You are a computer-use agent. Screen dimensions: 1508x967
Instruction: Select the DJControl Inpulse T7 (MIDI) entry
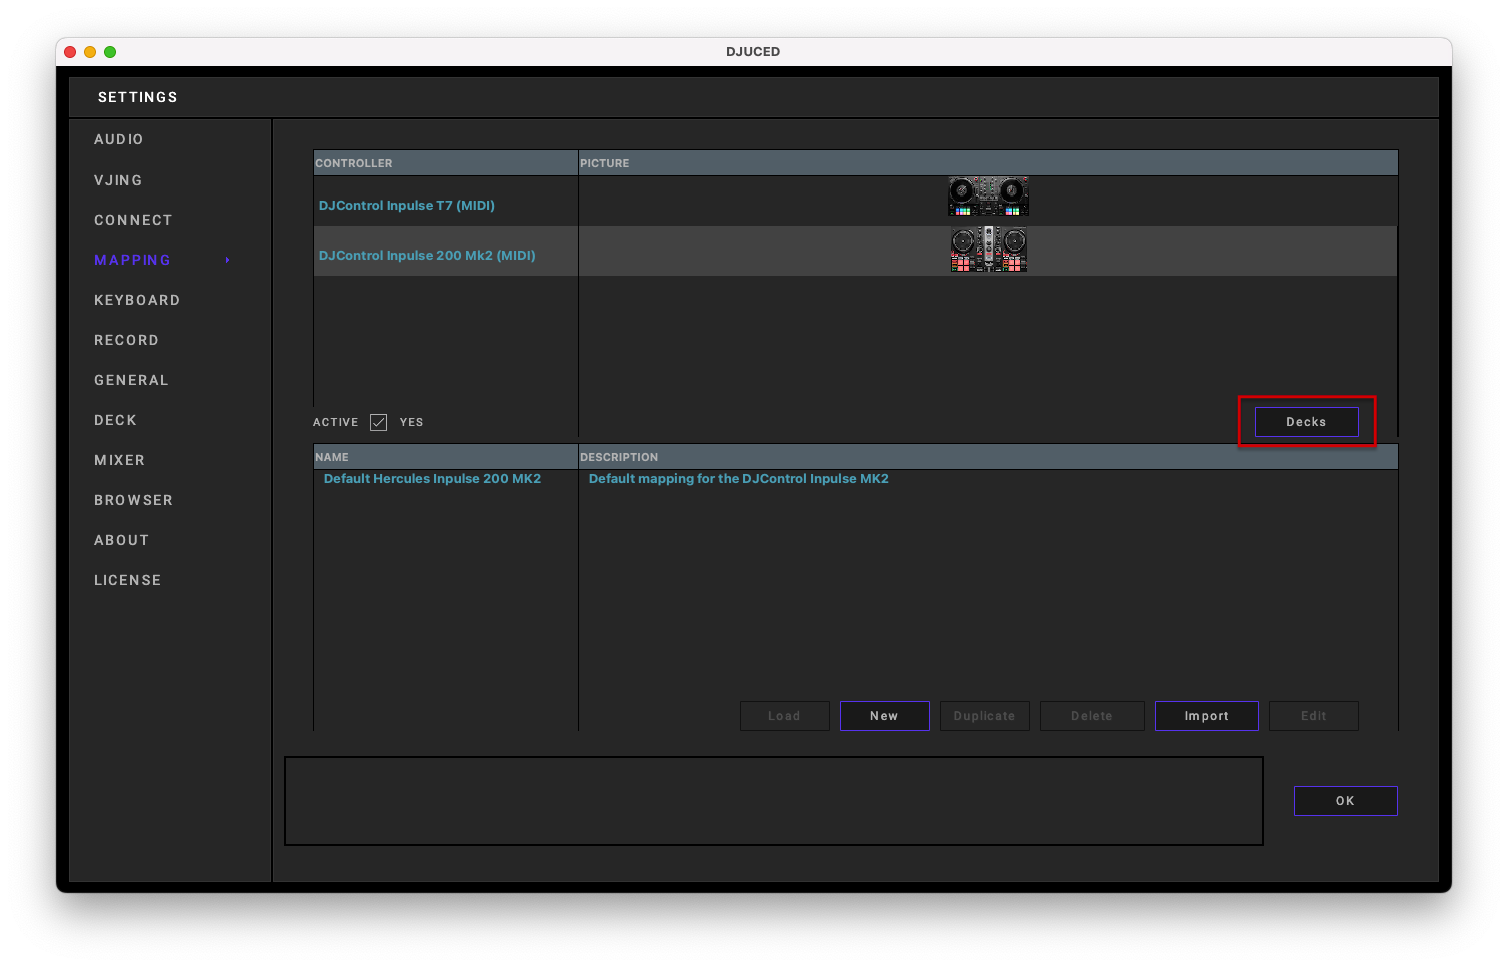pos(406,205)
